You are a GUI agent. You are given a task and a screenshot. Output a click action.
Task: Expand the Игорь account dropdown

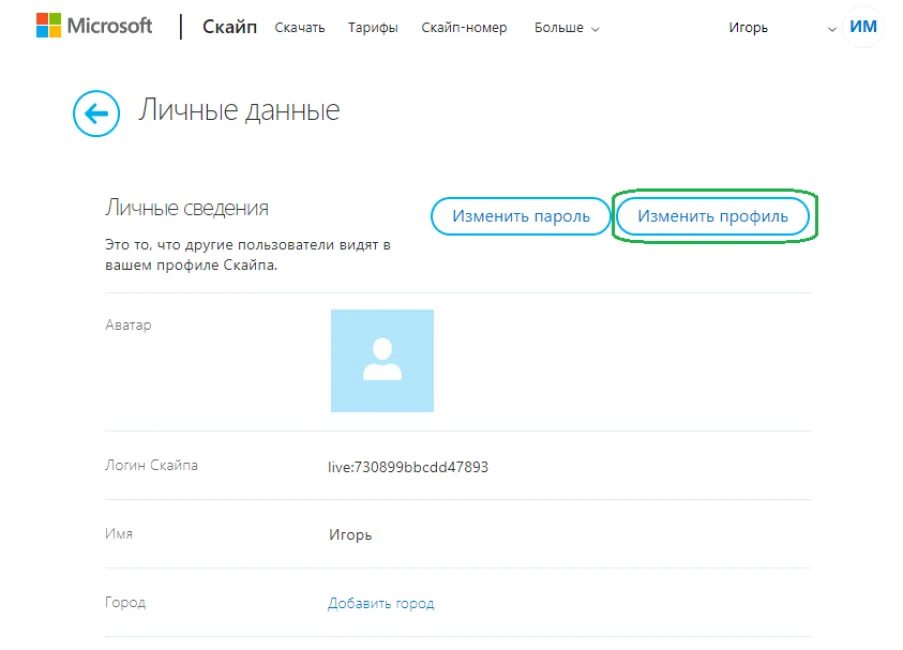coord(782,28)
